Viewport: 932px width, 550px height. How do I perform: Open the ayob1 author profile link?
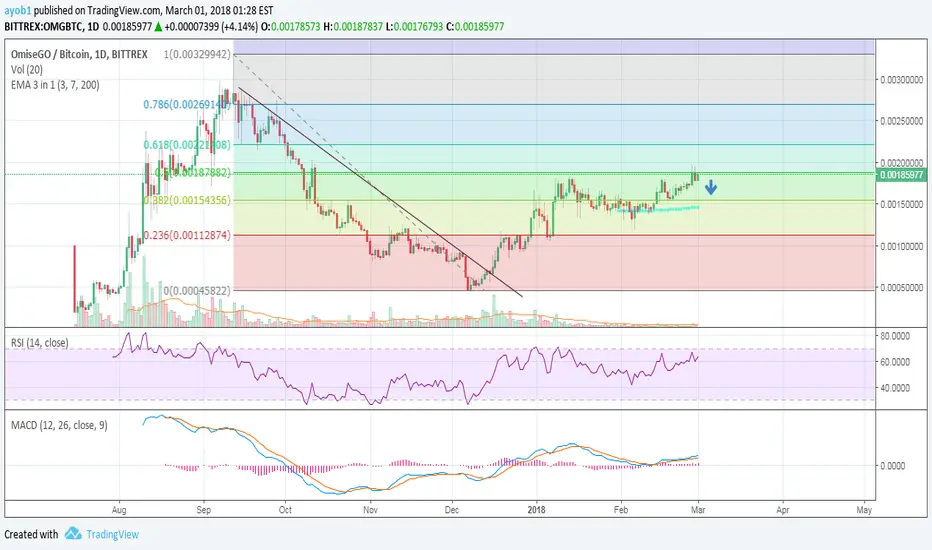pos(17,11)
